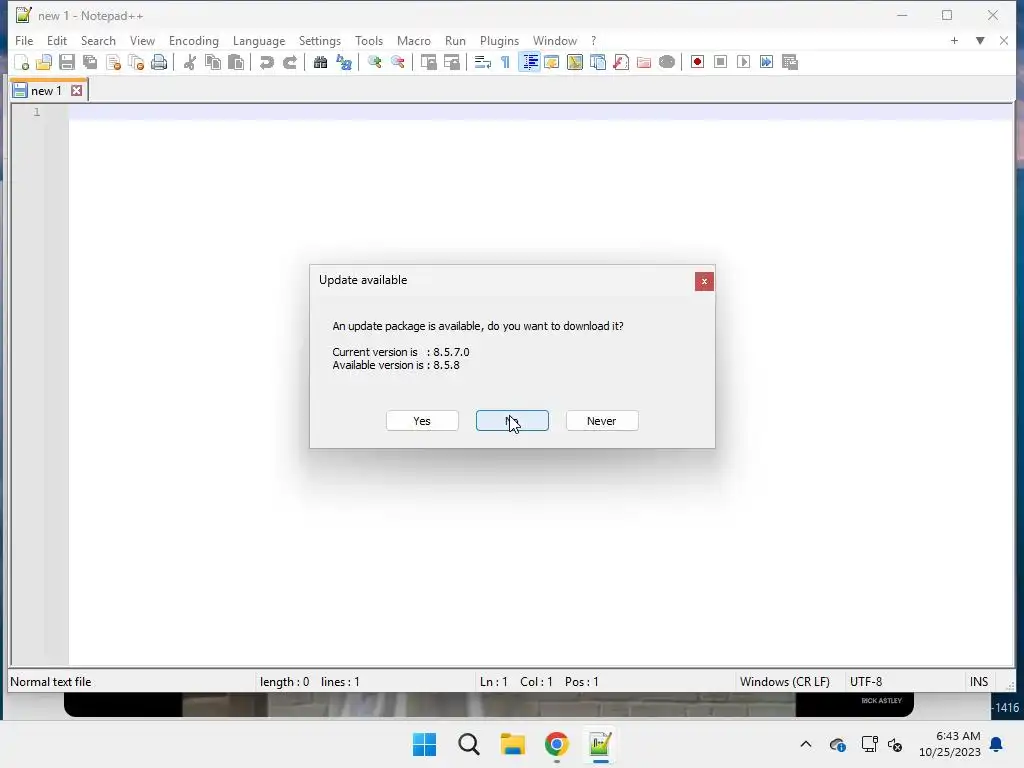Open the Macro menu

pyautogui.click(x=413, y=40)
